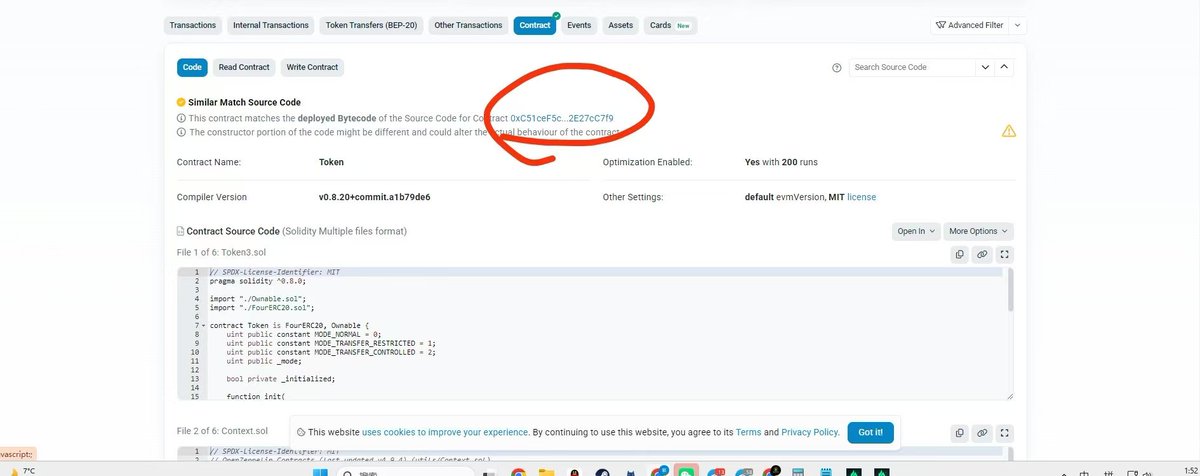Focus the Search Source Code field
The height and width of the screenshot is (476, 1200).
912,67
